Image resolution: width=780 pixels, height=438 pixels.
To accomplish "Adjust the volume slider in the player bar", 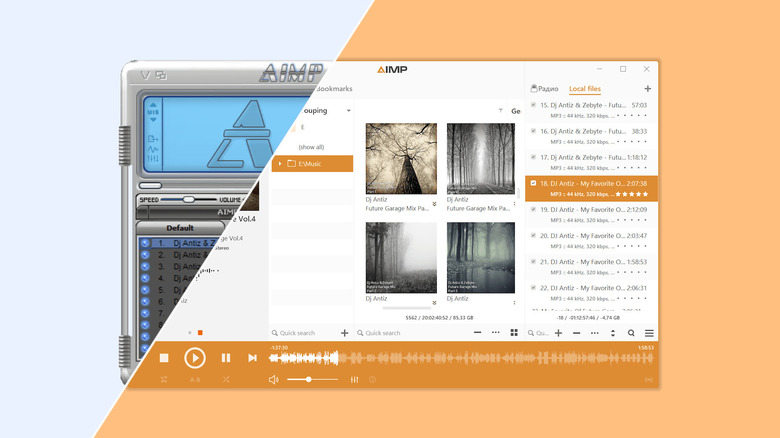I will point(309,380).
